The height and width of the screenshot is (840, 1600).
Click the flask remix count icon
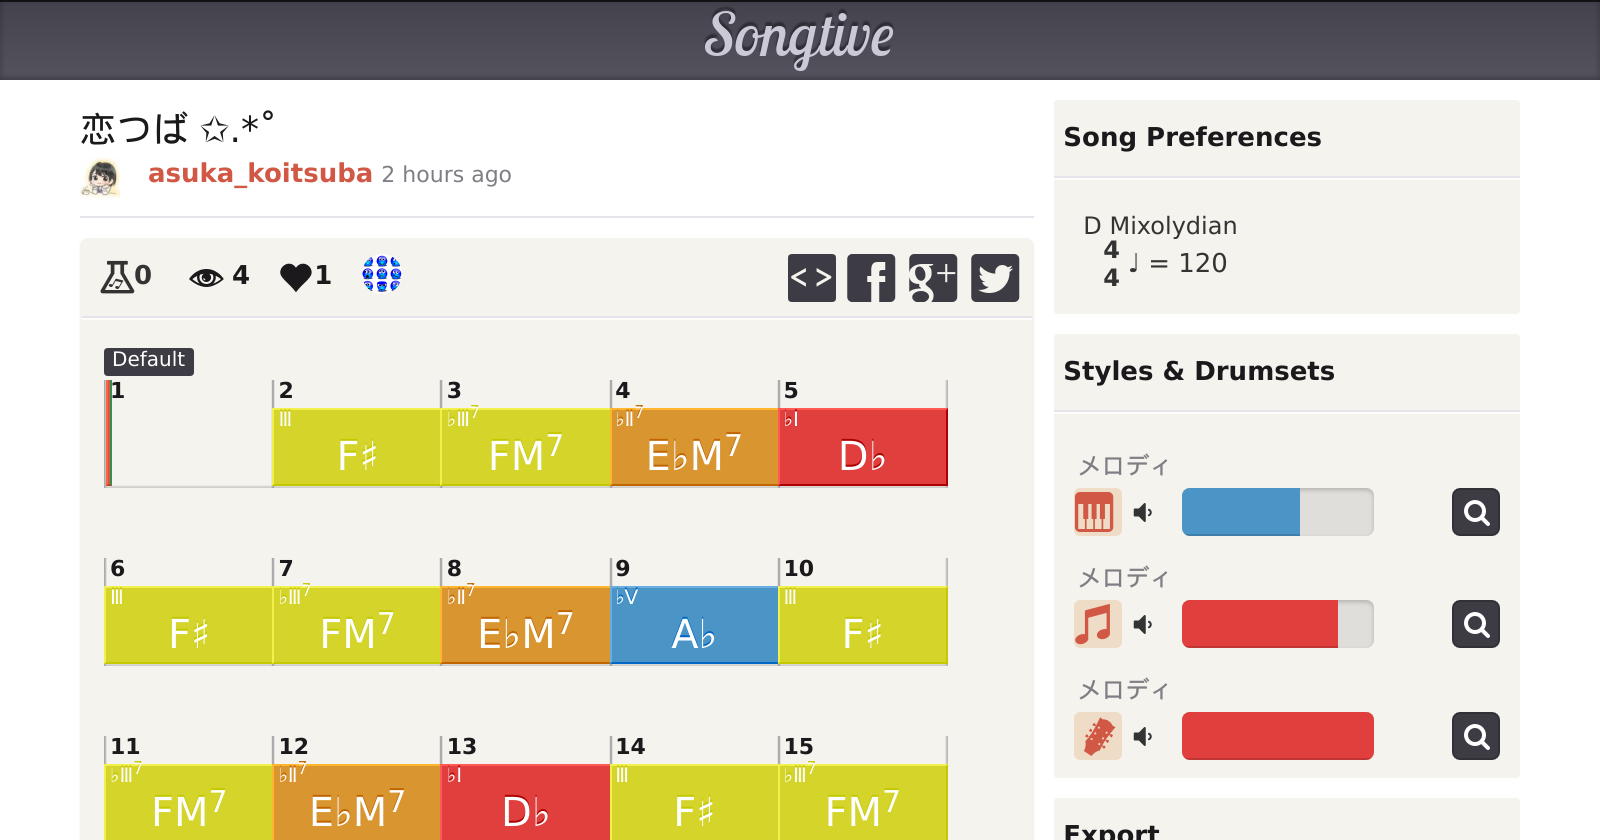click(x=117, y=276)
